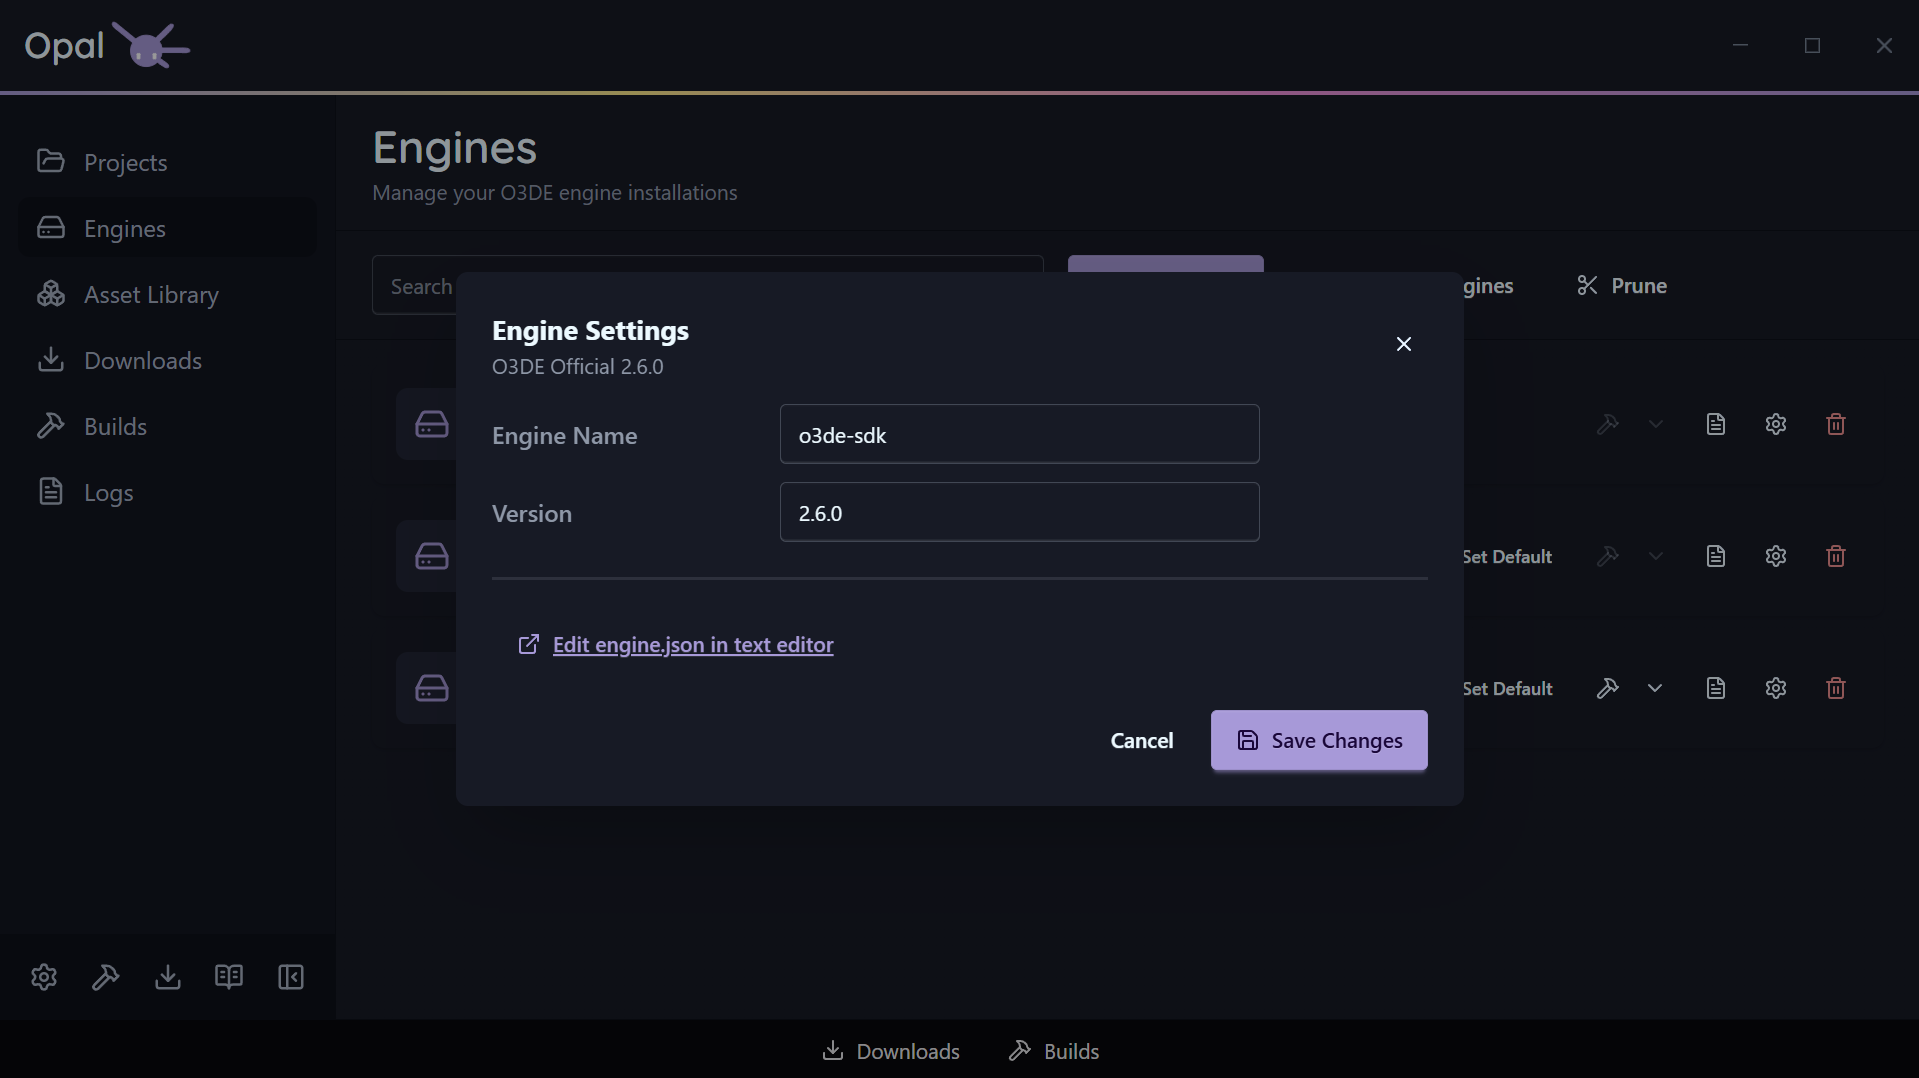Screen dimensions: 1919x1078
Task: Go to Downloads in sidebar
Action: (168, 360)
